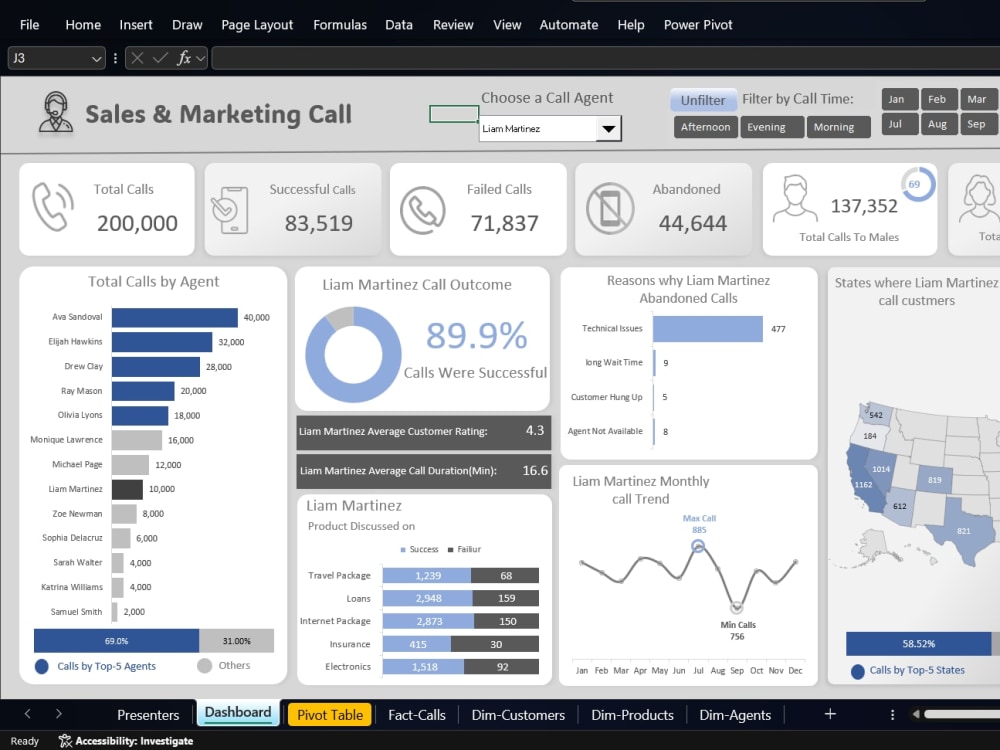The image size is (1000, 750).
Task: Click the formula bar three-dot handle
Action: point(115,59)
